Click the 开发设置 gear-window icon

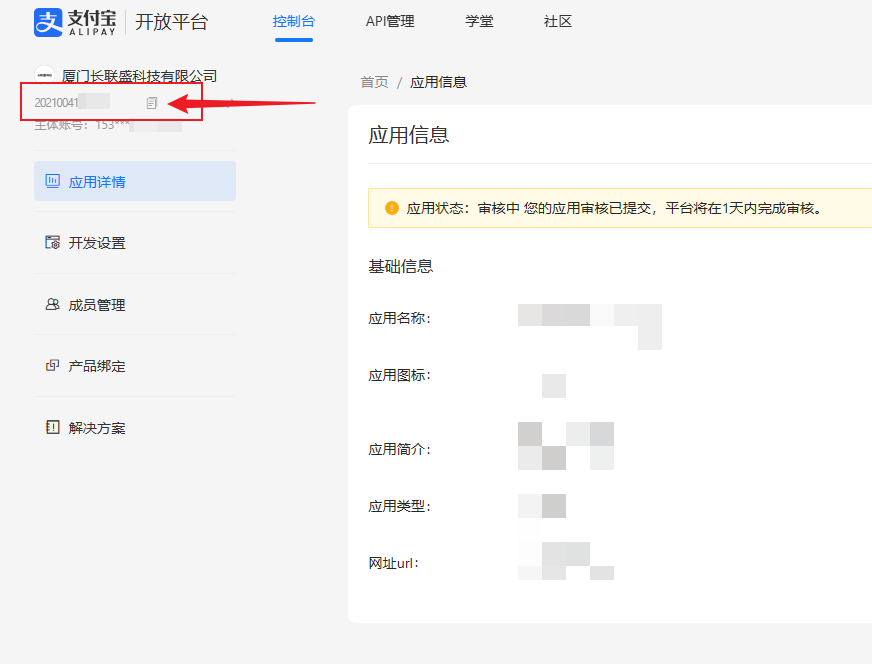[52, 243]
